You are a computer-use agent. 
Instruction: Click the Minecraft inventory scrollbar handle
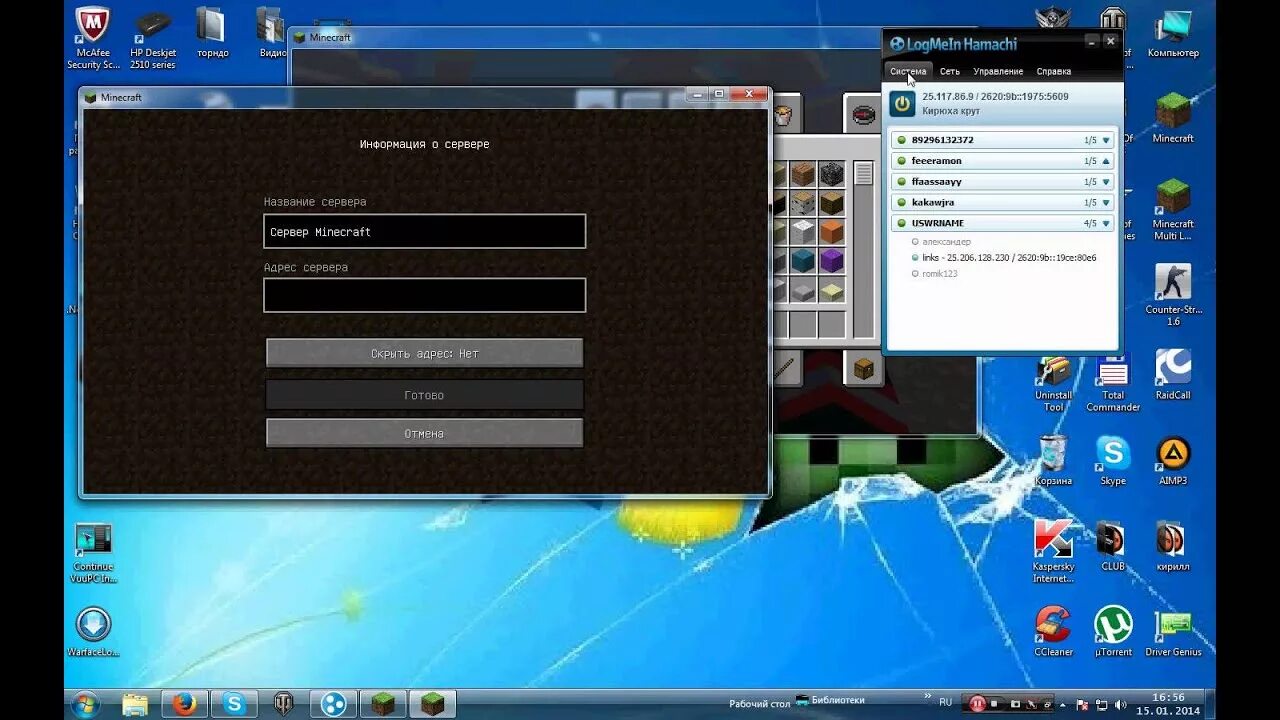[863, 174]
